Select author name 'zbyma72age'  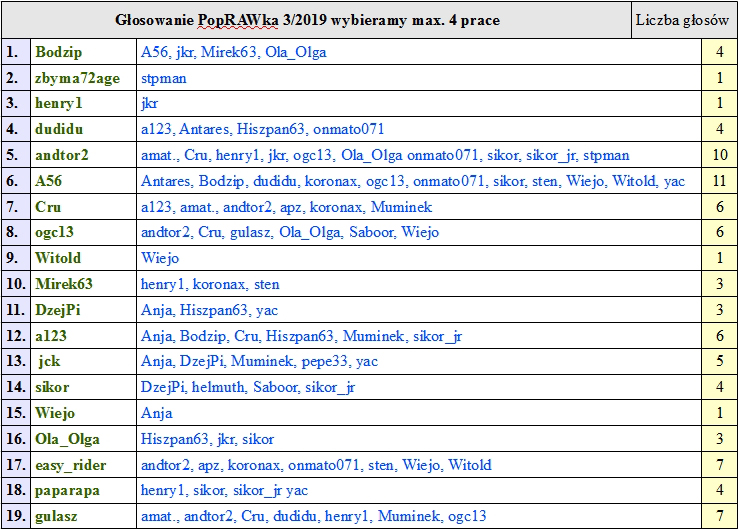pos(77,78)
